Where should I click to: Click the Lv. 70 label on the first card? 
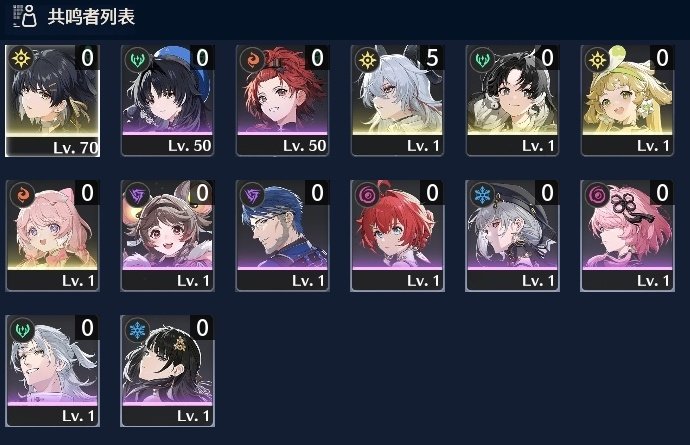pyautogui.click(x=75, y=147)
